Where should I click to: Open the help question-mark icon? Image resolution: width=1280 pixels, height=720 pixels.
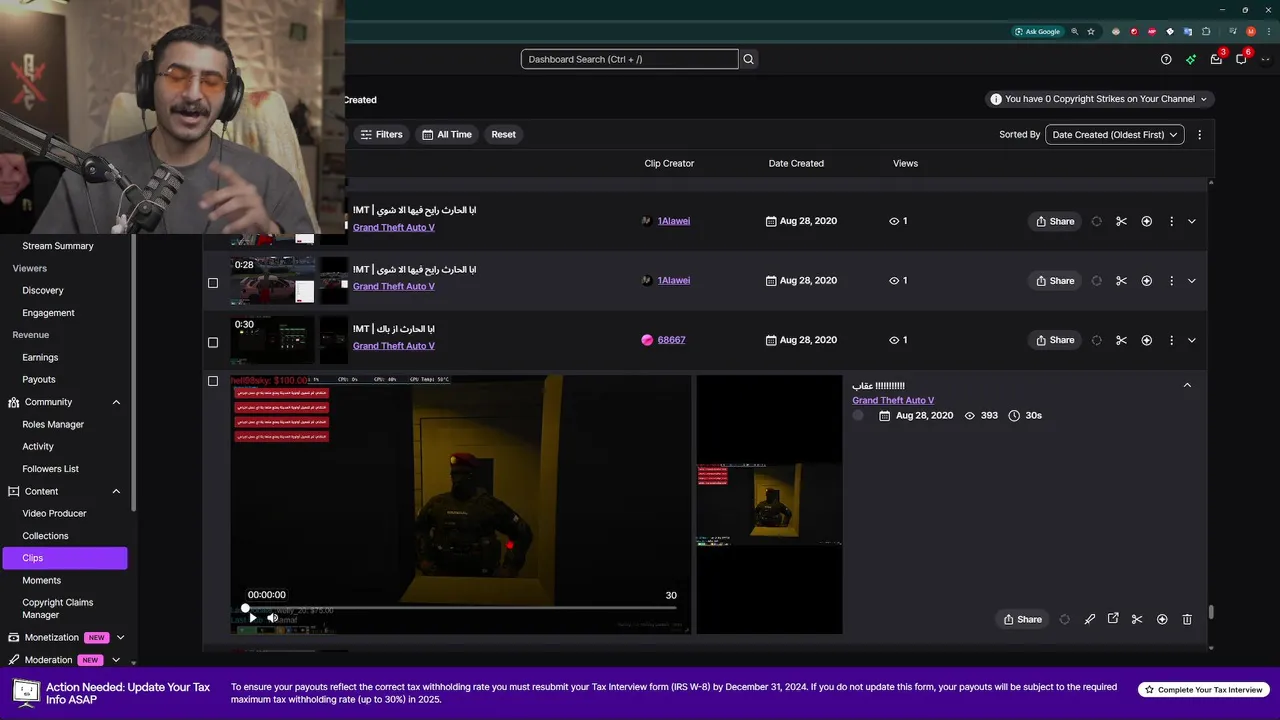(1166, 59)
